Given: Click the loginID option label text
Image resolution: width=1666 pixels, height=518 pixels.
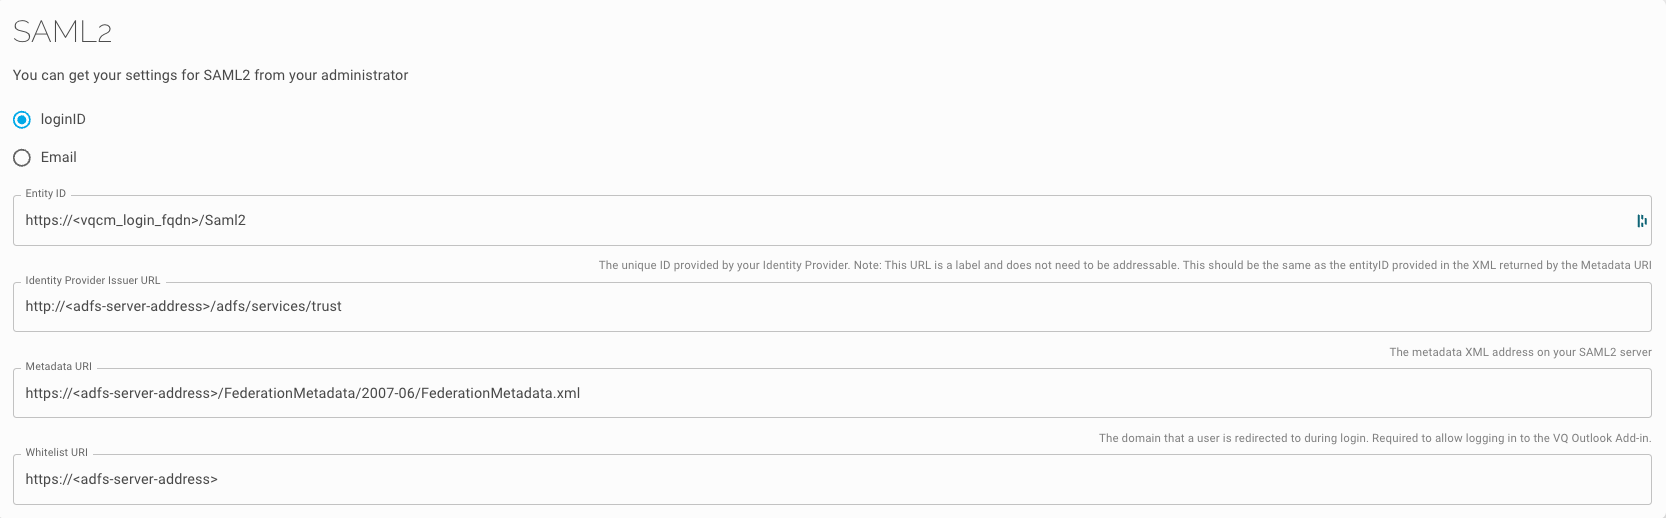Looking at the screenshot, I should click(x=63, y=119).
